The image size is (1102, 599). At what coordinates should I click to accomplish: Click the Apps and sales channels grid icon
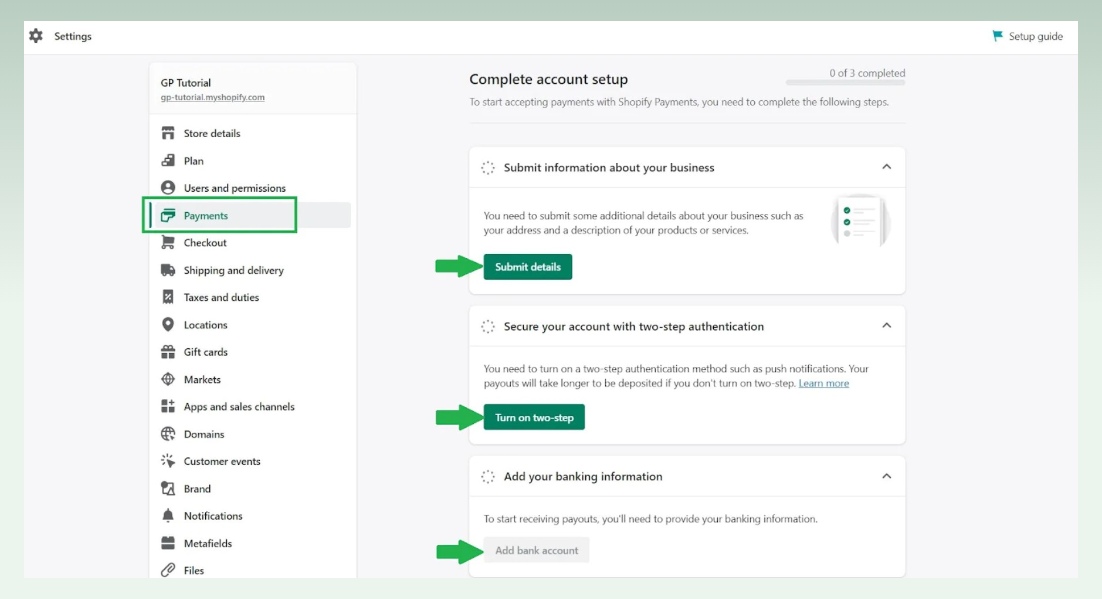pyautogui.click(x=168, y=406)
